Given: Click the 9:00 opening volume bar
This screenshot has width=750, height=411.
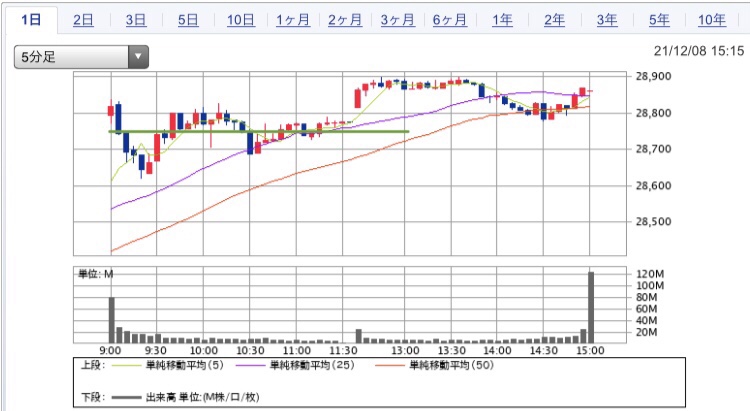Looking at the screenshot, I should coord(111,320).
